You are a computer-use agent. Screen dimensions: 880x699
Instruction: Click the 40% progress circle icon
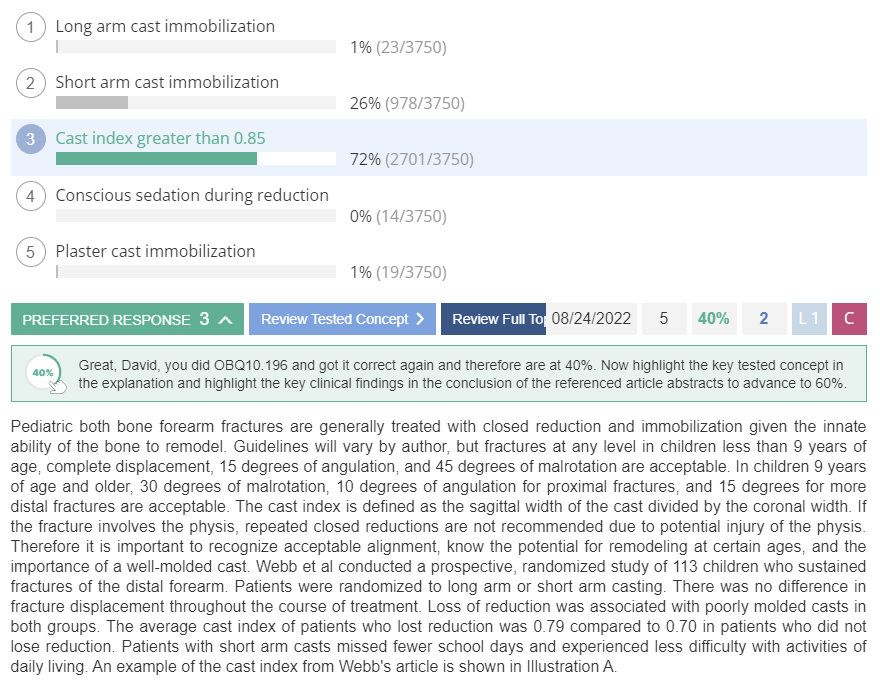coord(43,372)
